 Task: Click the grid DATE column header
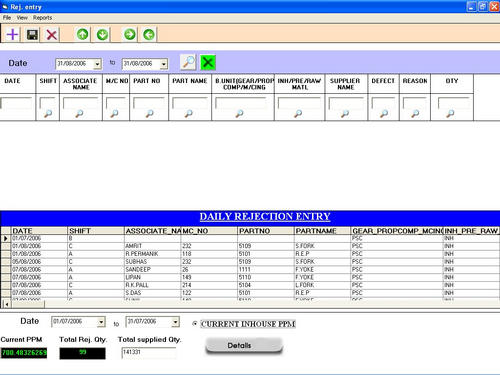(x=39, y=231)
